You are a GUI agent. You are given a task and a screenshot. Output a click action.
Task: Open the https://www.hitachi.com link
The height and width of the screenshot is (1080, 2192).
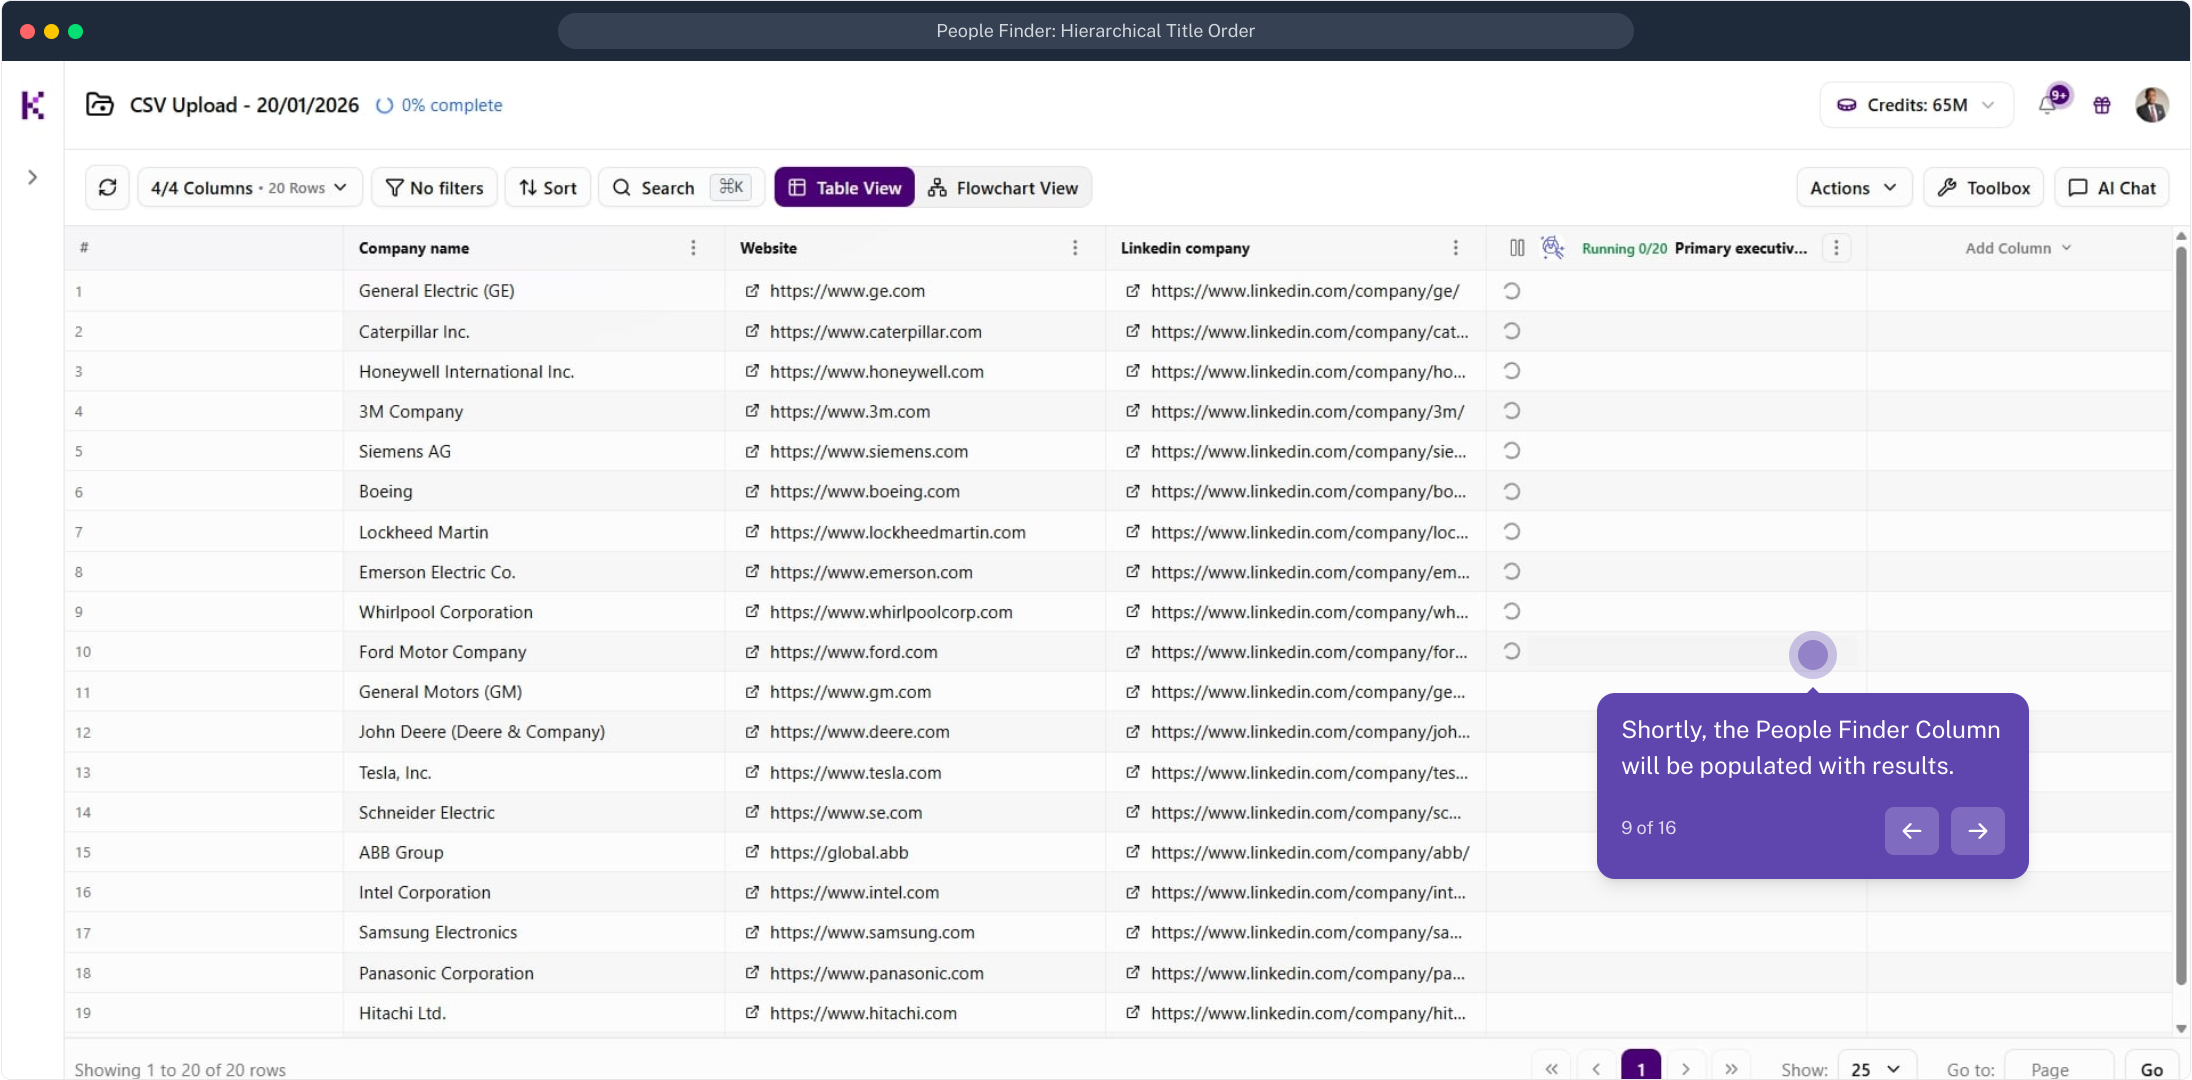coord(863,1013)
